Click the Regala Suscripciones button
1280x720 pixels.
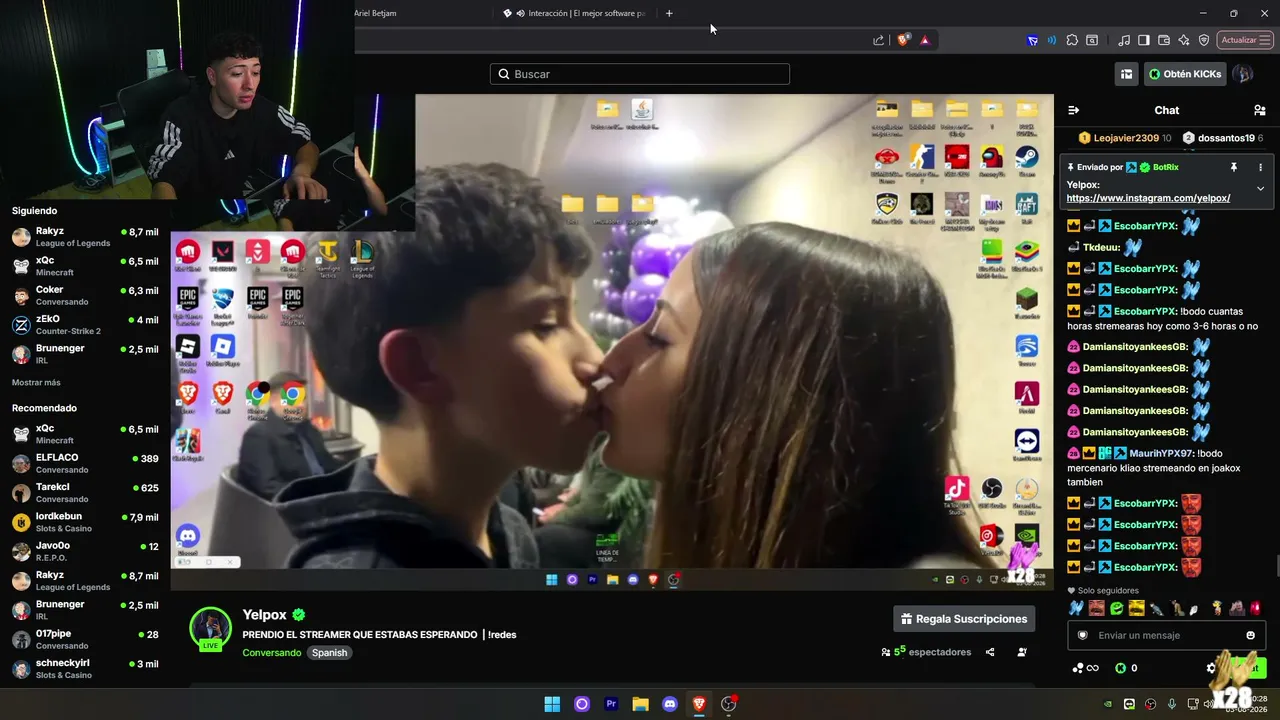pos(964,619)
